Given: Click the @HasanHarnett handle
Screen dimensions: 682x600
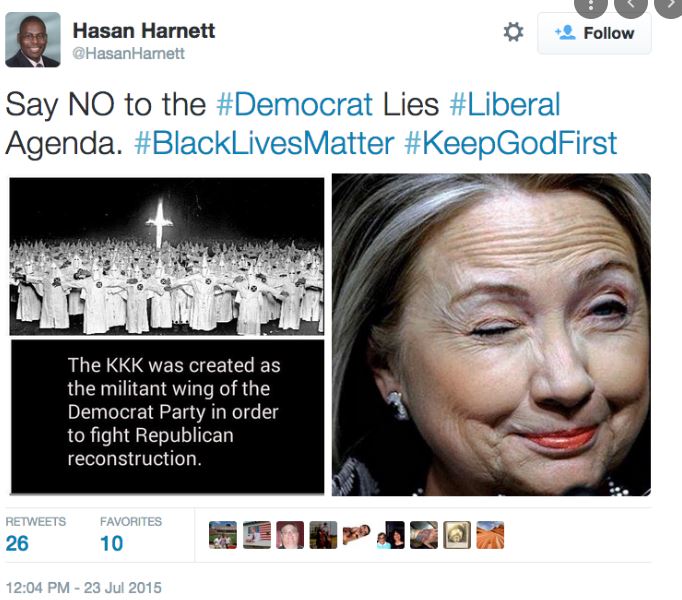Looking at the screenshot, I should coord(128,54).
